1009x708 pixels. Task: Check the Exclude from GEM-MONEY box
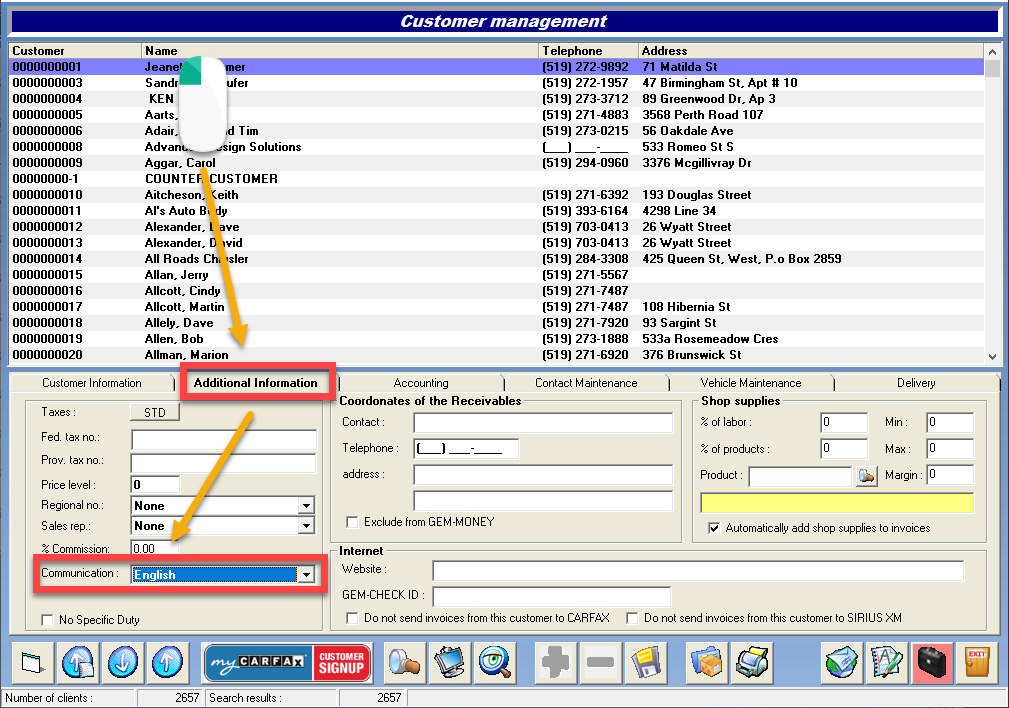pos(352,522)
